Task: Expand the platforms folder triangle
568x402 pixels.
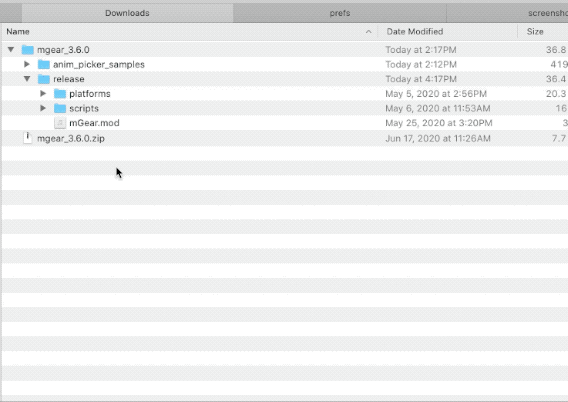Action: 43,93
